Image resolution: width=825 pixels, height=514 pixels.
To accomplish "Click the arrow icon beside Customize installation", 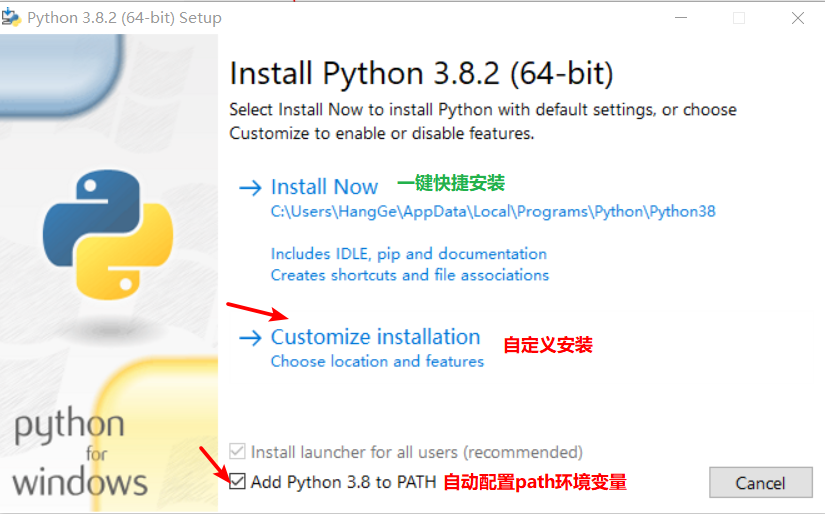I will (250, 338).
